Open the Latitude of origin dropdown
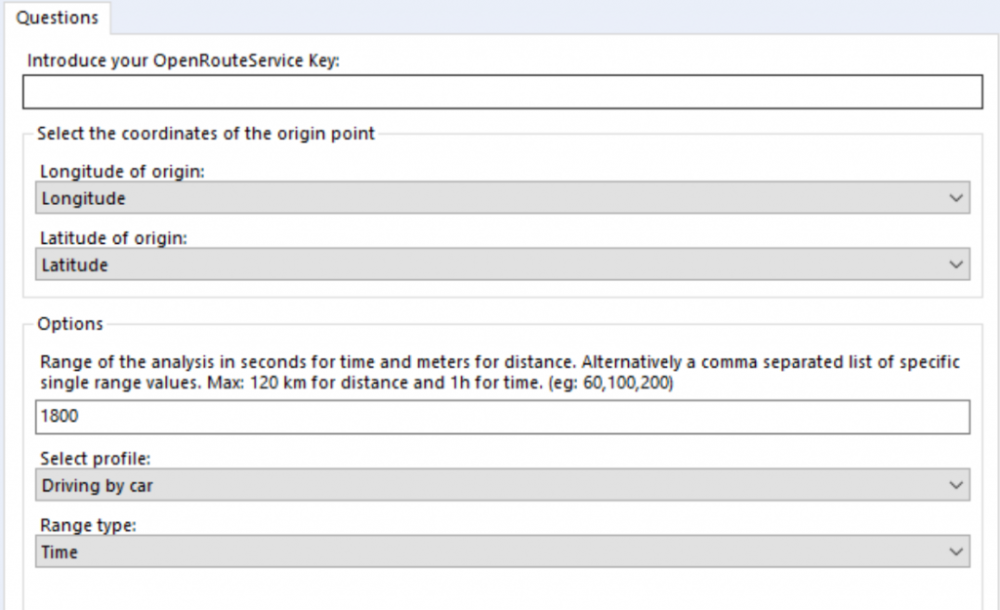Viewport: 1000px width, 610px height. [503, 264]
